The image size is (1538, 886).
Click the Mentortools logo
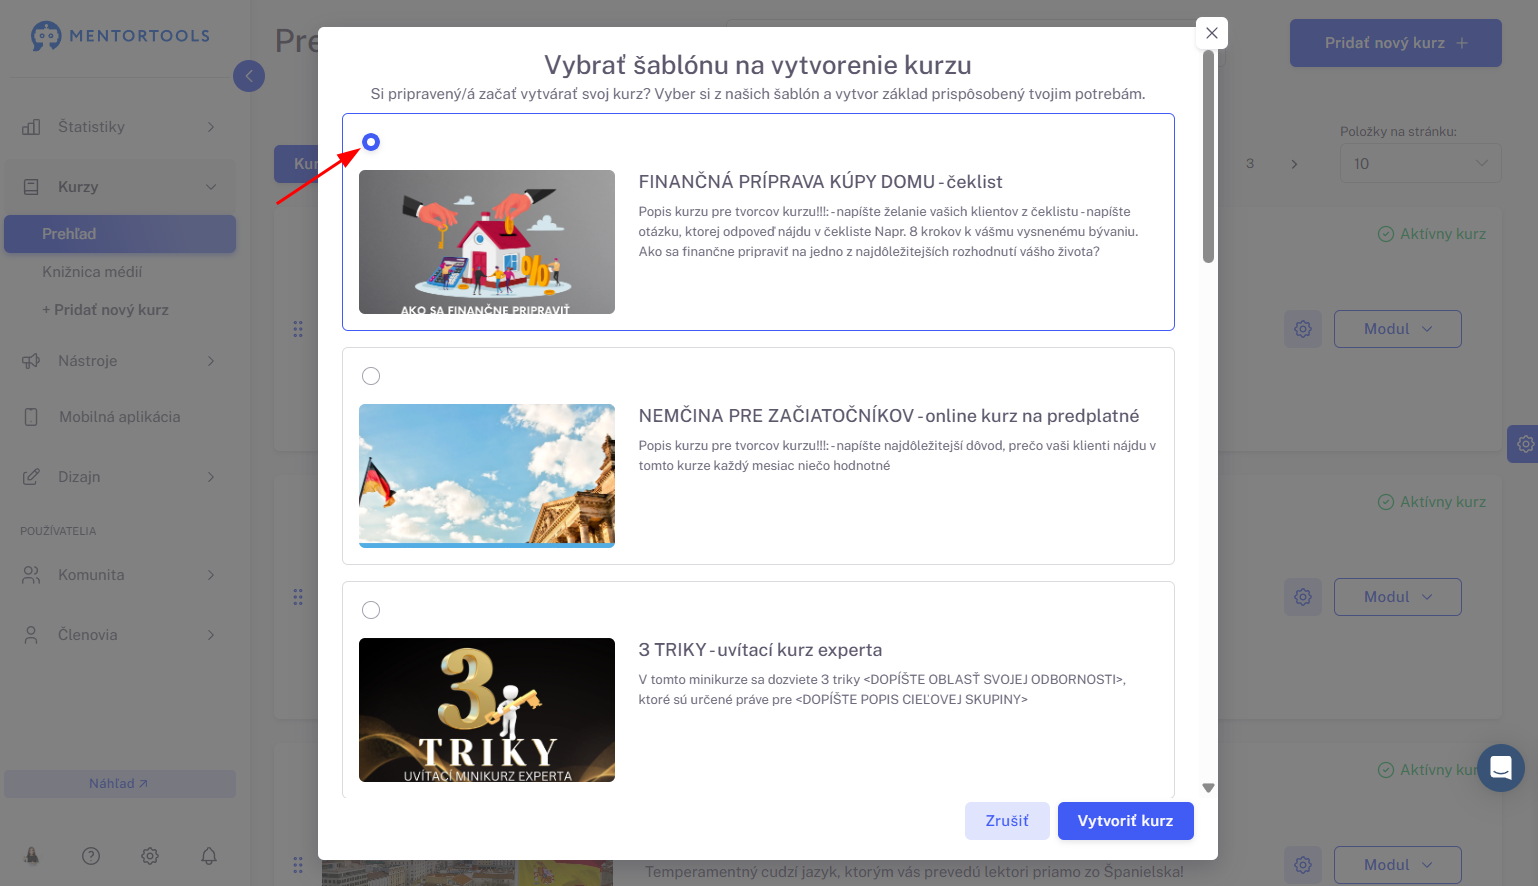[x=120, y=36]
